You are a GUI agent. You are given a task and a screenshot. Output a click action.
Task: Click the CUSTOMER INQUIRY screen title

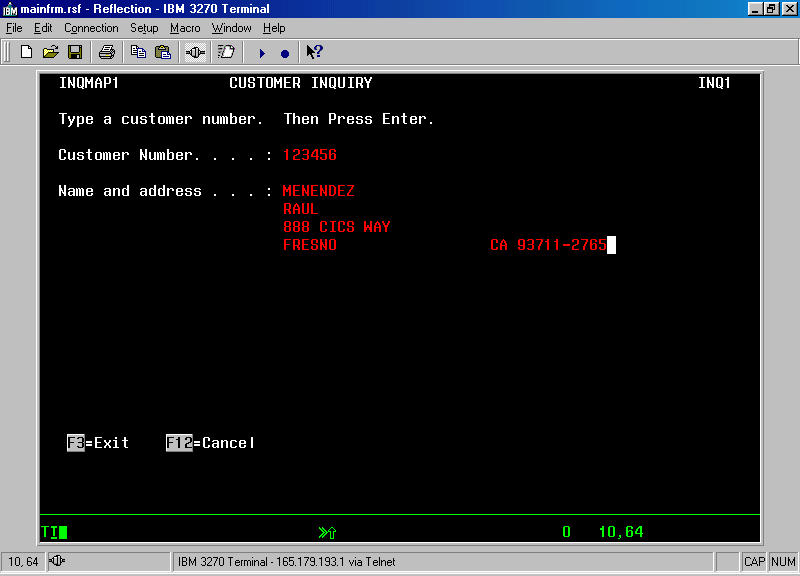[x=301, y=83]
